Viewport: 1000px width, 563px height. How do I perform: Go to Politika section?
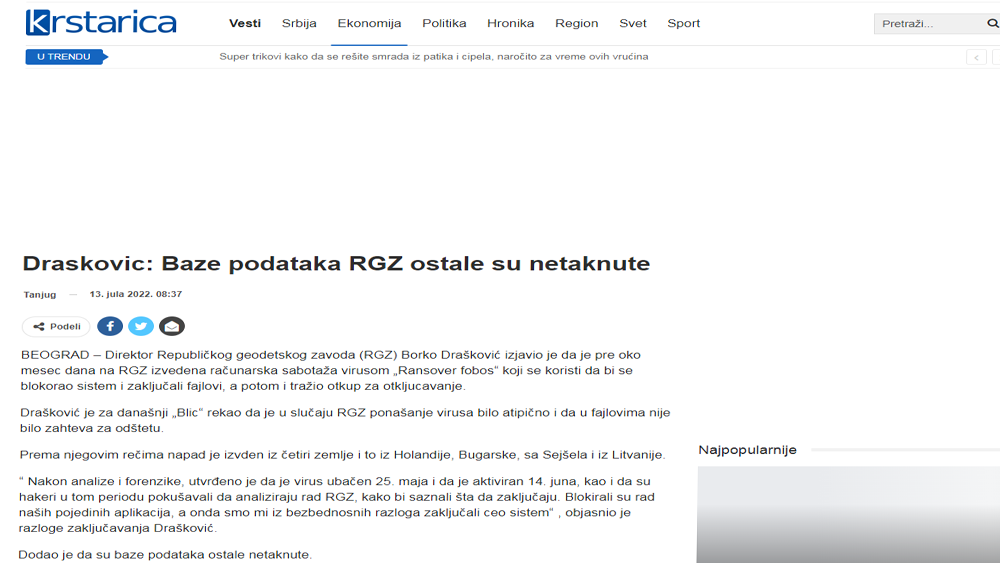pos(444,24)
